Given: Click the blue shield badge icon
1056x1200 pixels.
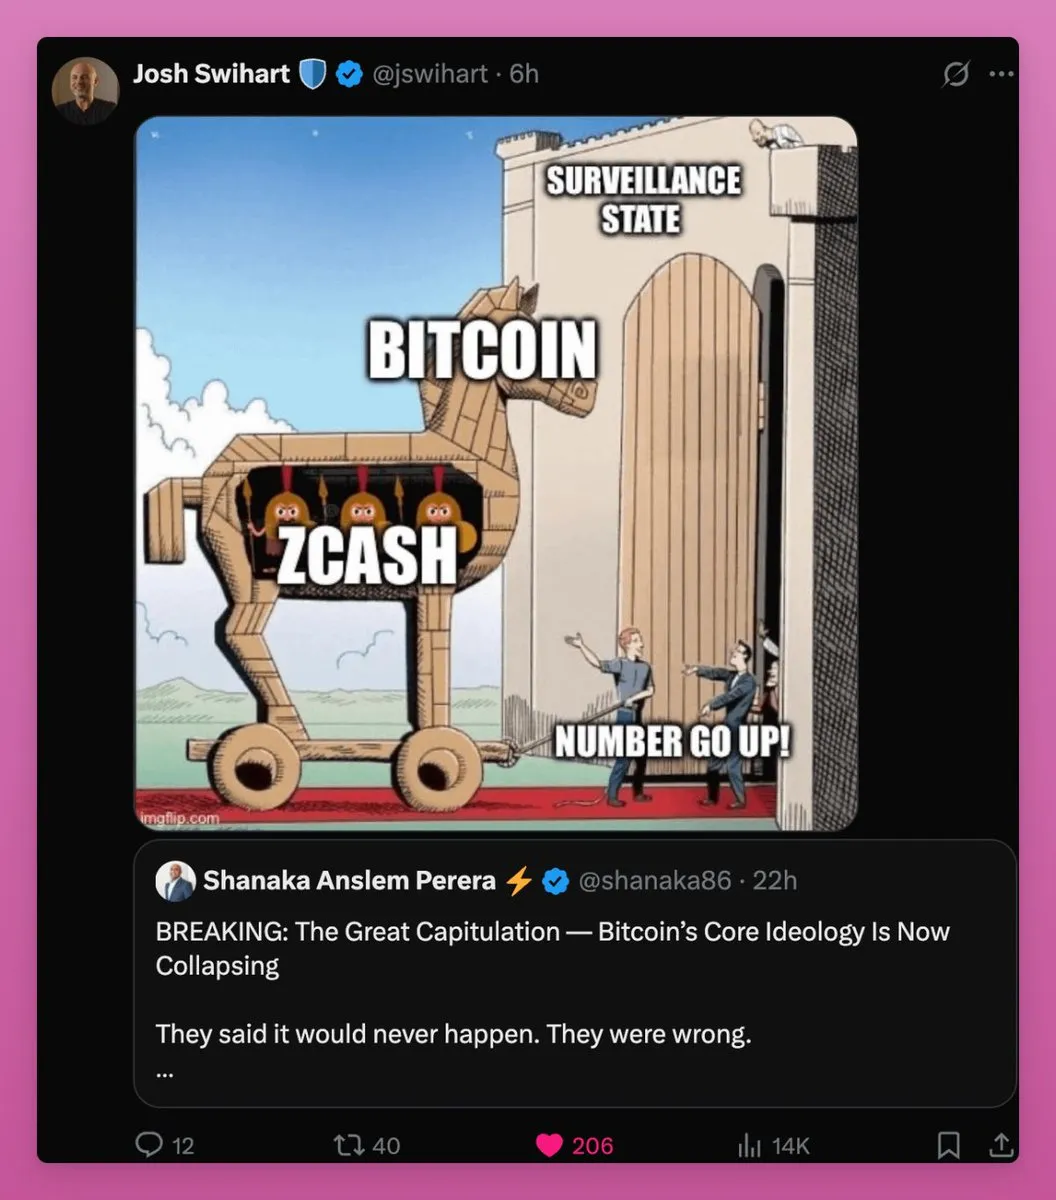Looking at the screenshot, I should pos(313,75).
